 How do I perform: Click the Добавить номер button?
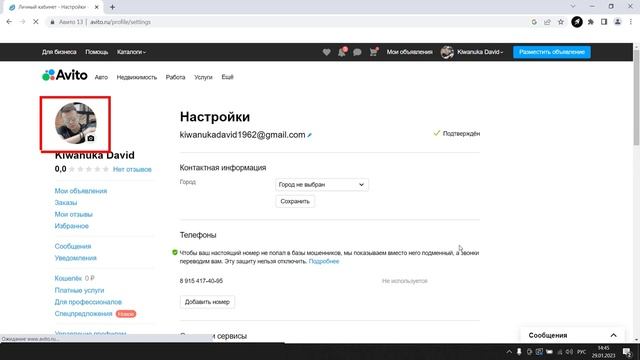coord(207,302)
